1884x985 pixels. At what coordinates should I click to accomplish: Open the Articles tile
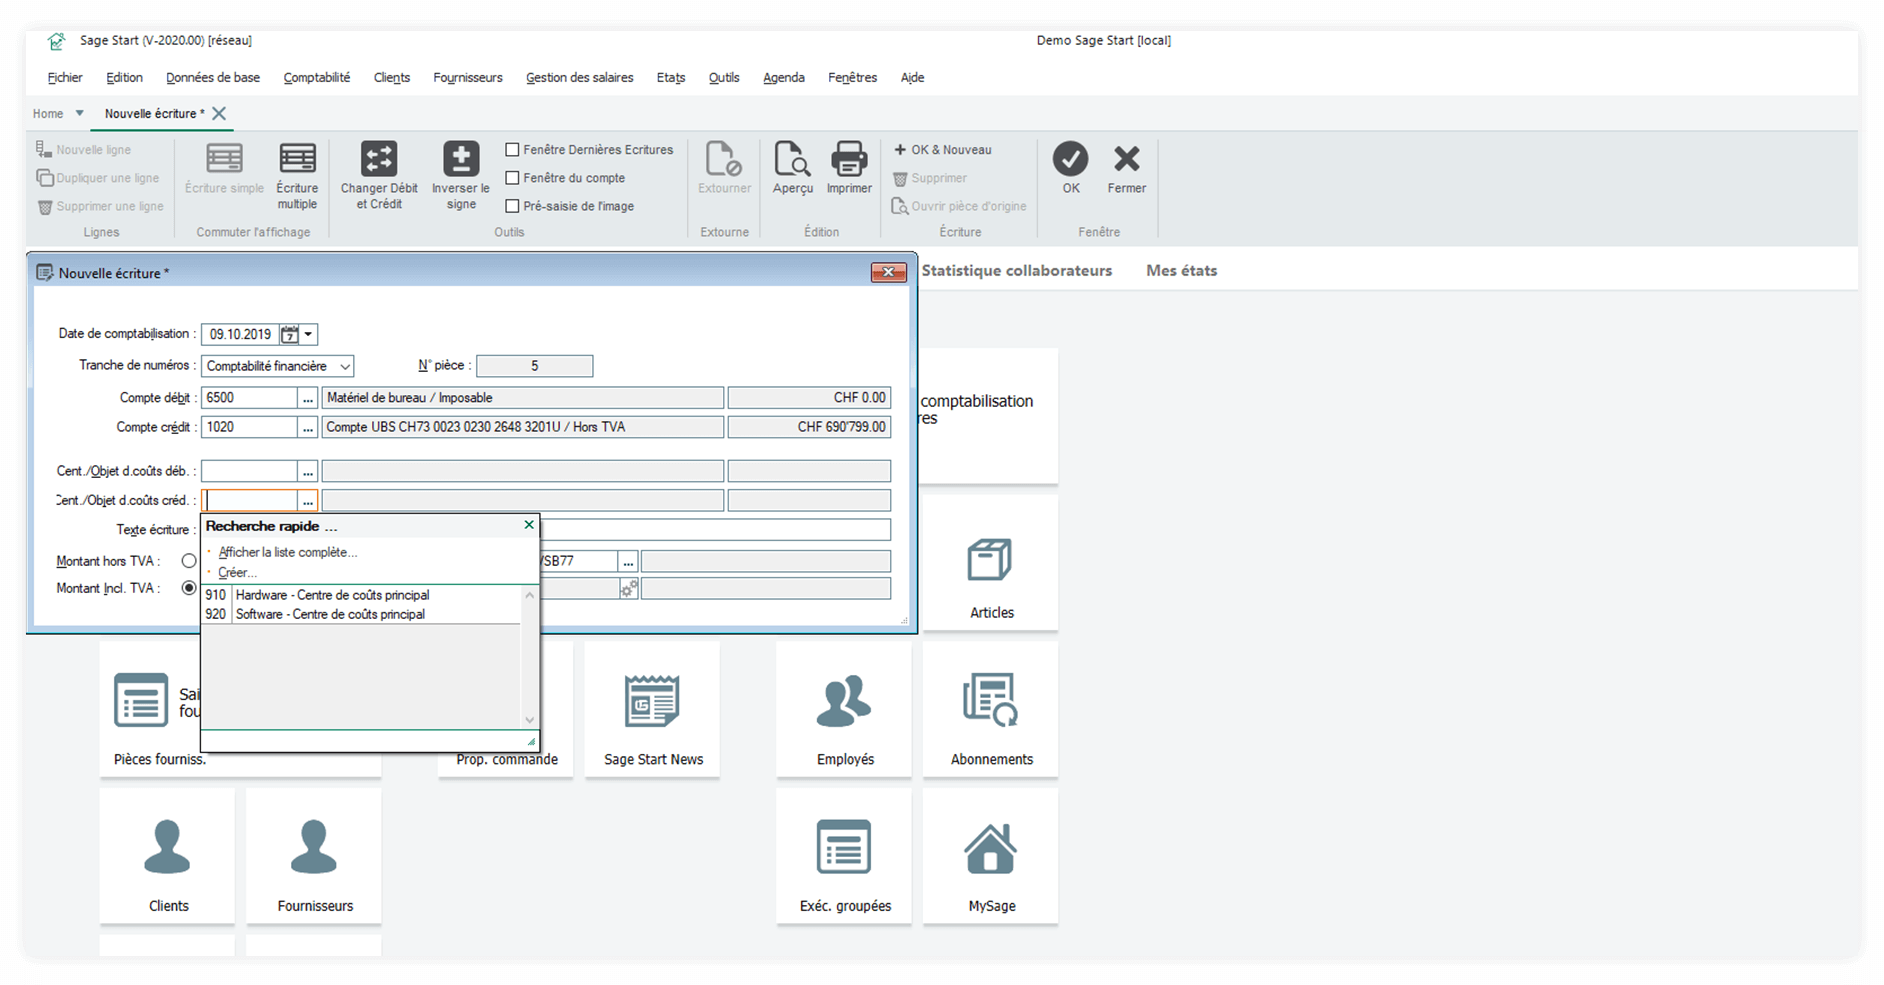click(x=990, y=563)
